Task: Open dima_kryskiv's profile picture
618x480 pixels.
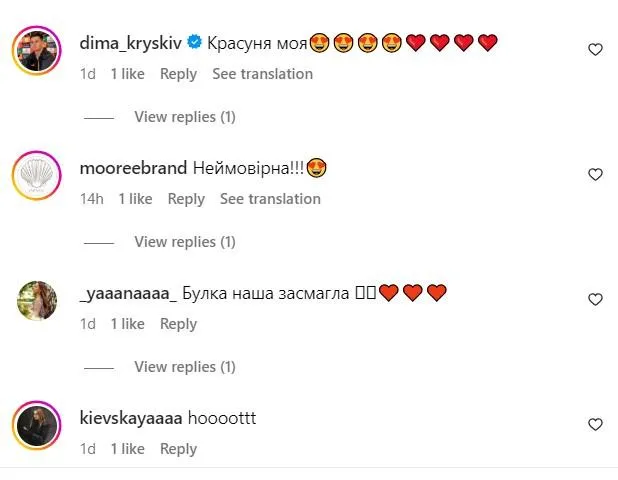Action: point(37,50)
